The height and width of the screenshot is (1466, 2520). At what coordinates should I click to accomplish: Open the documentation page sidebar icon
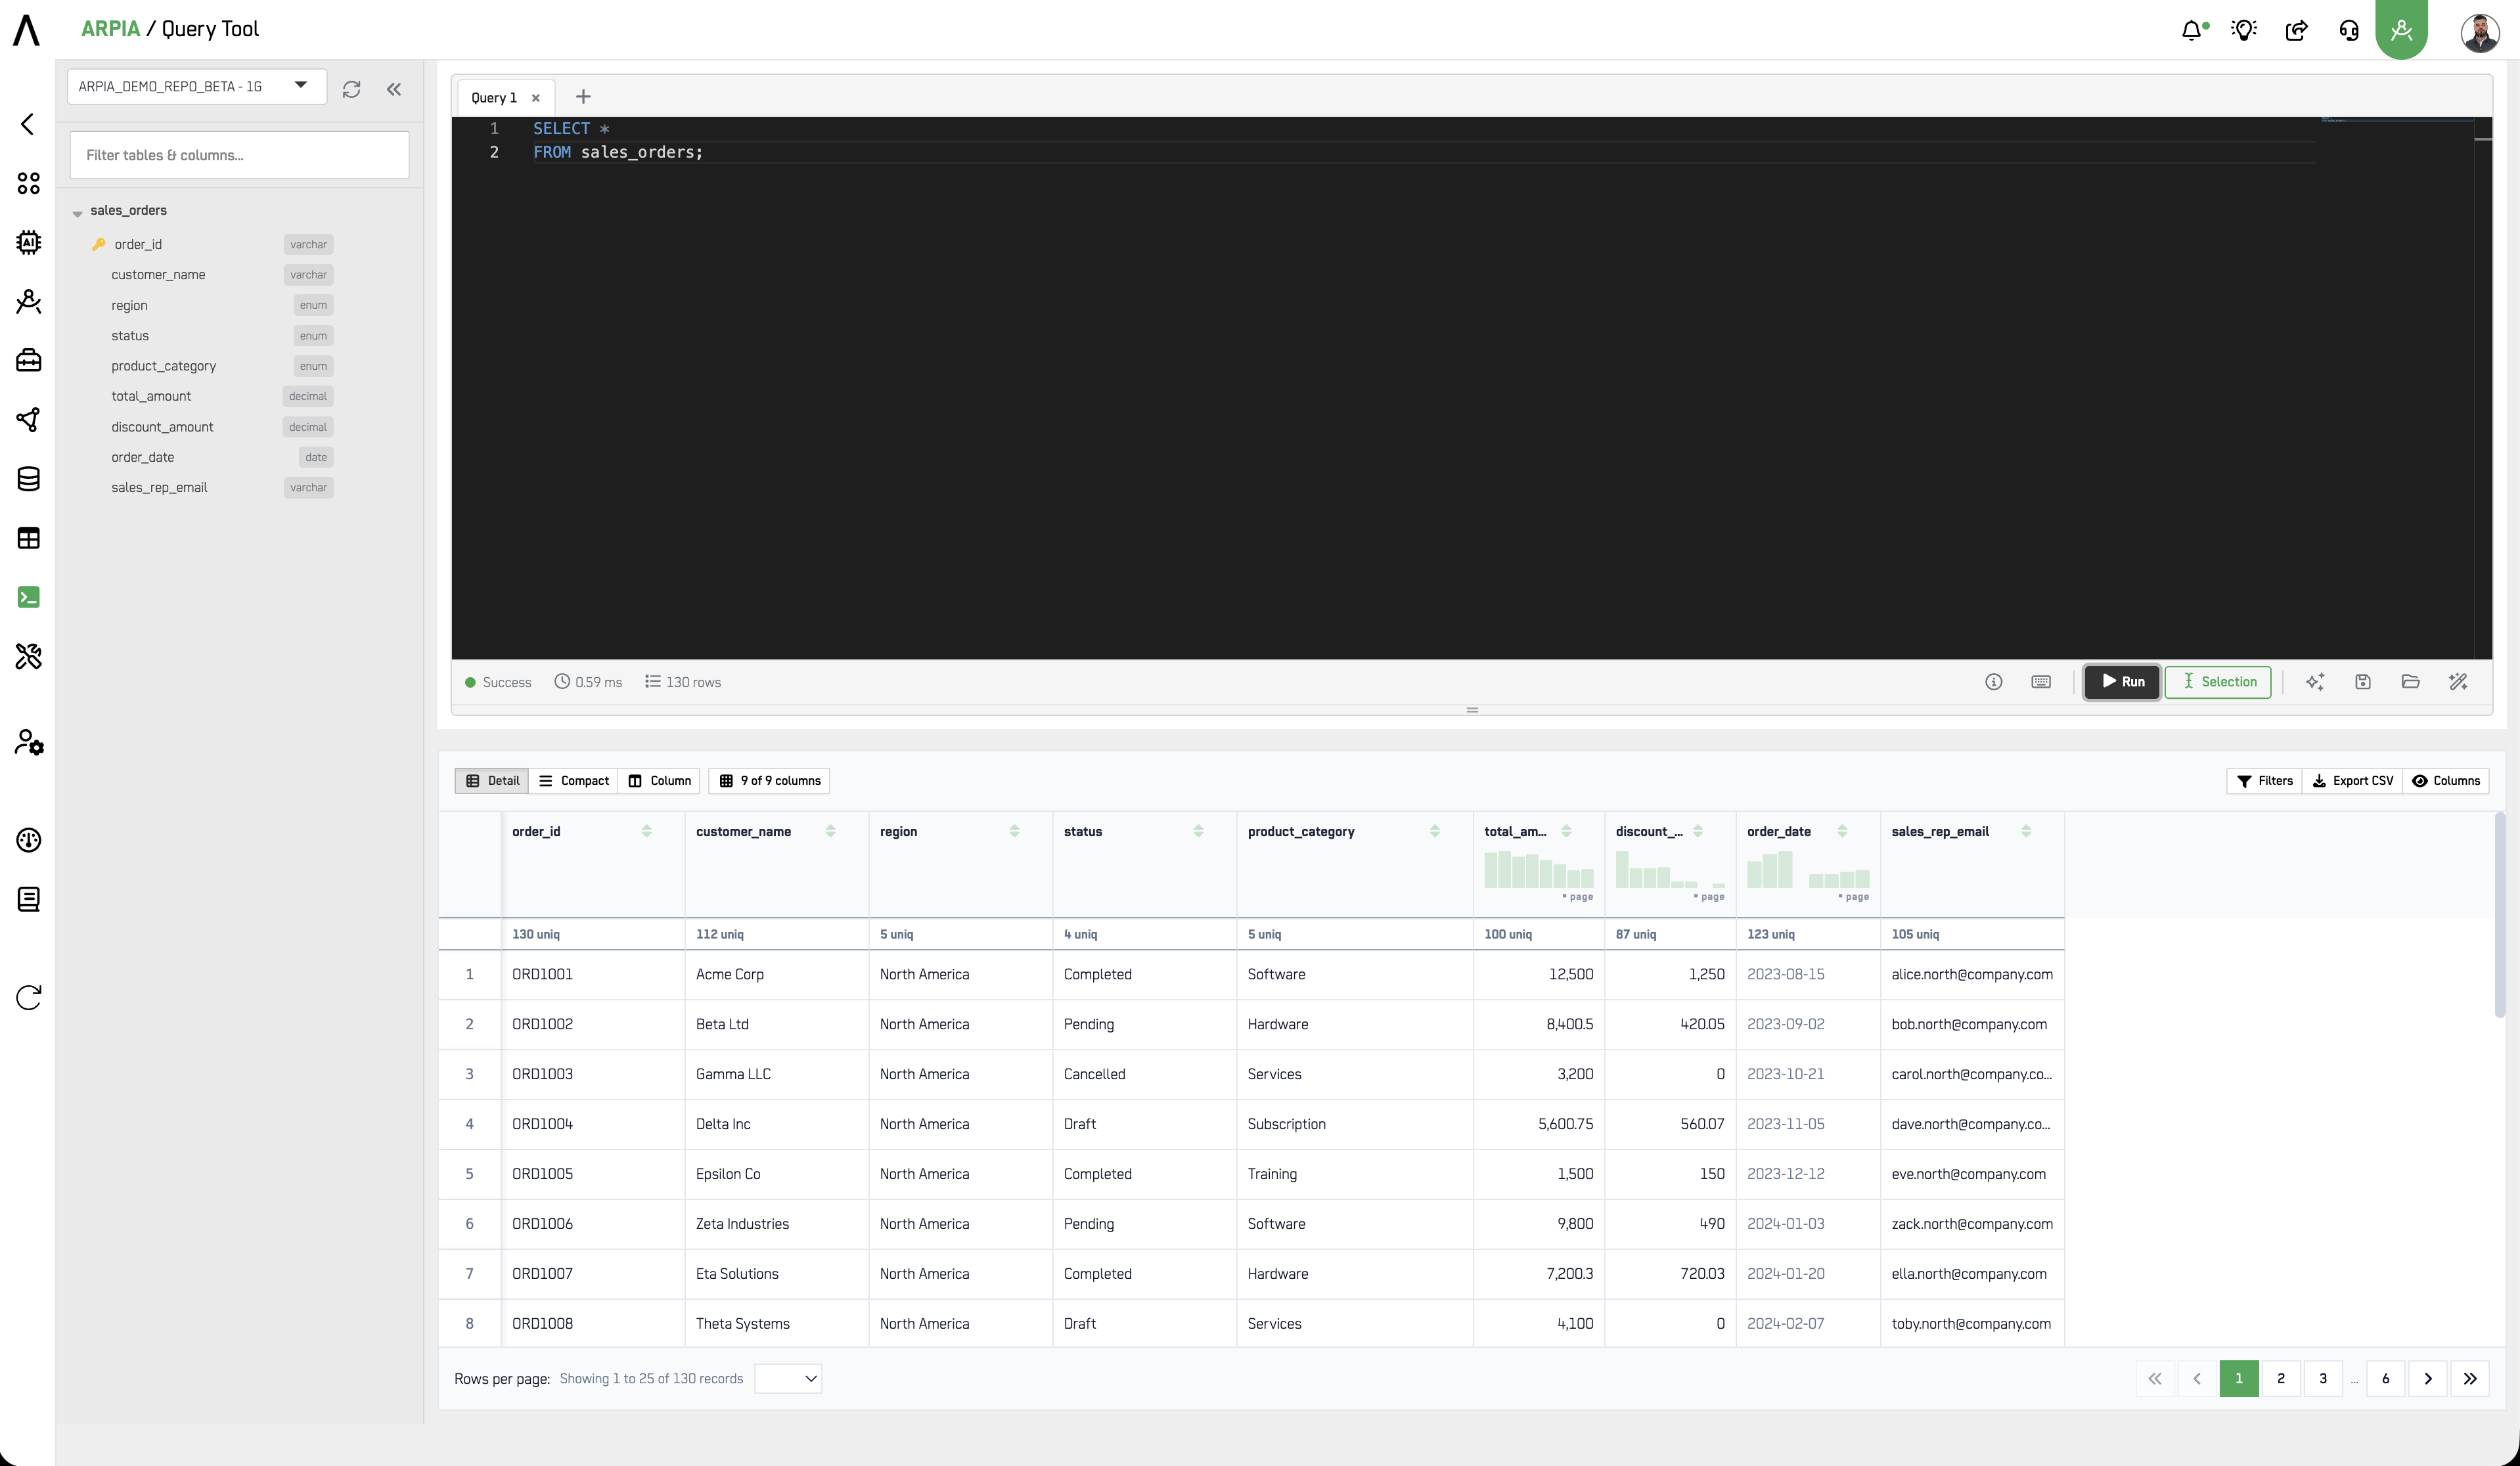coord(29,899)
